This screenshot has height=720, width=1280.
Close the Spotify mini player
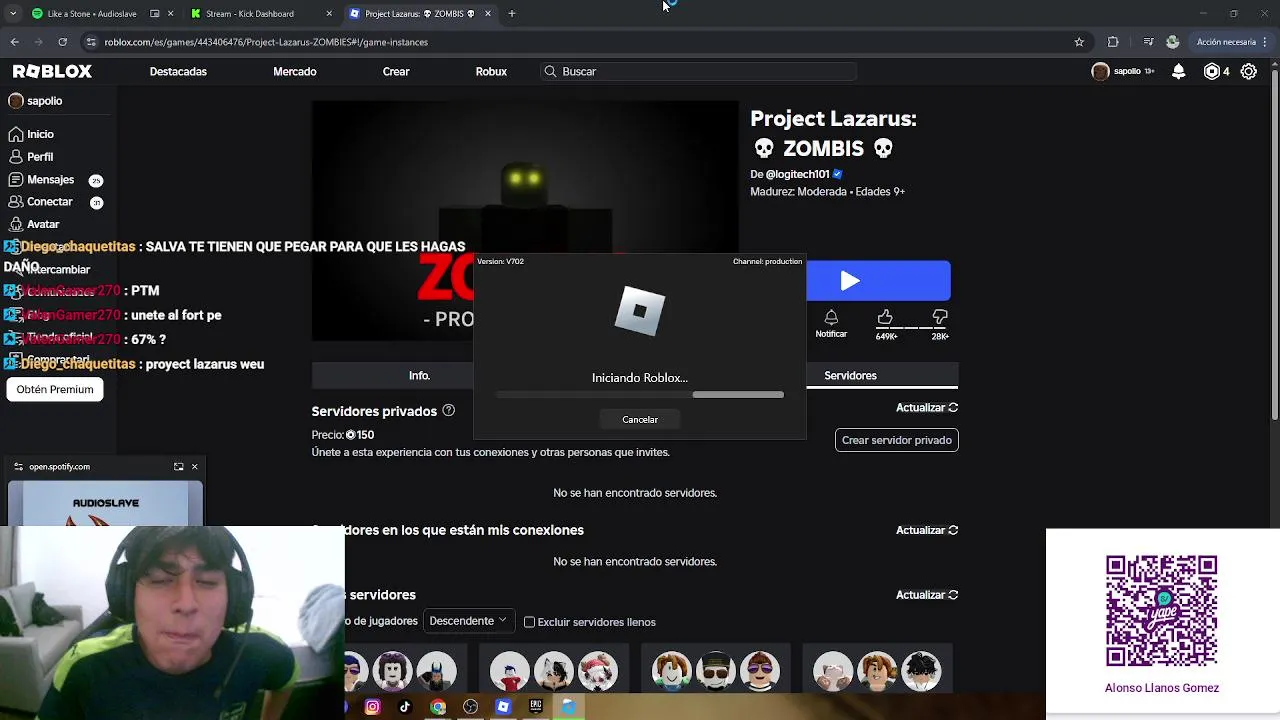click(x=194, y=466)
